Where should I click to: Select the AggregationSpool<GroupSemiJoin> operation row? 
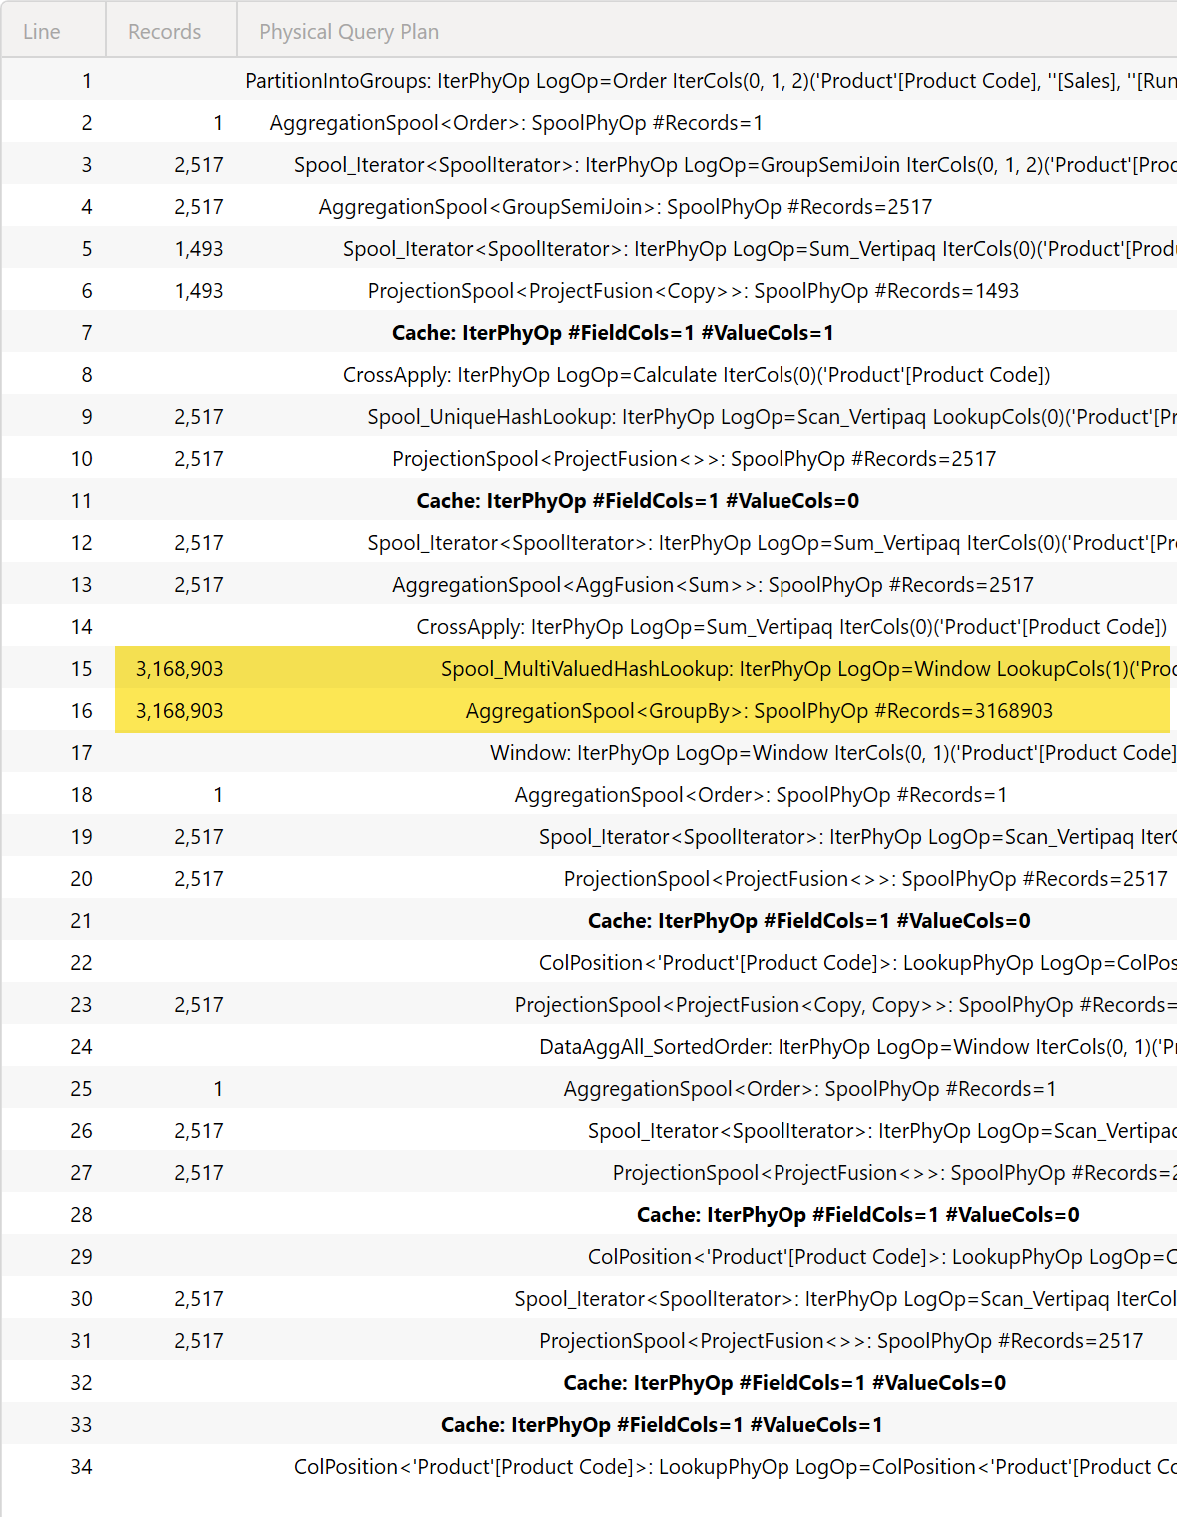coord(625,207)
